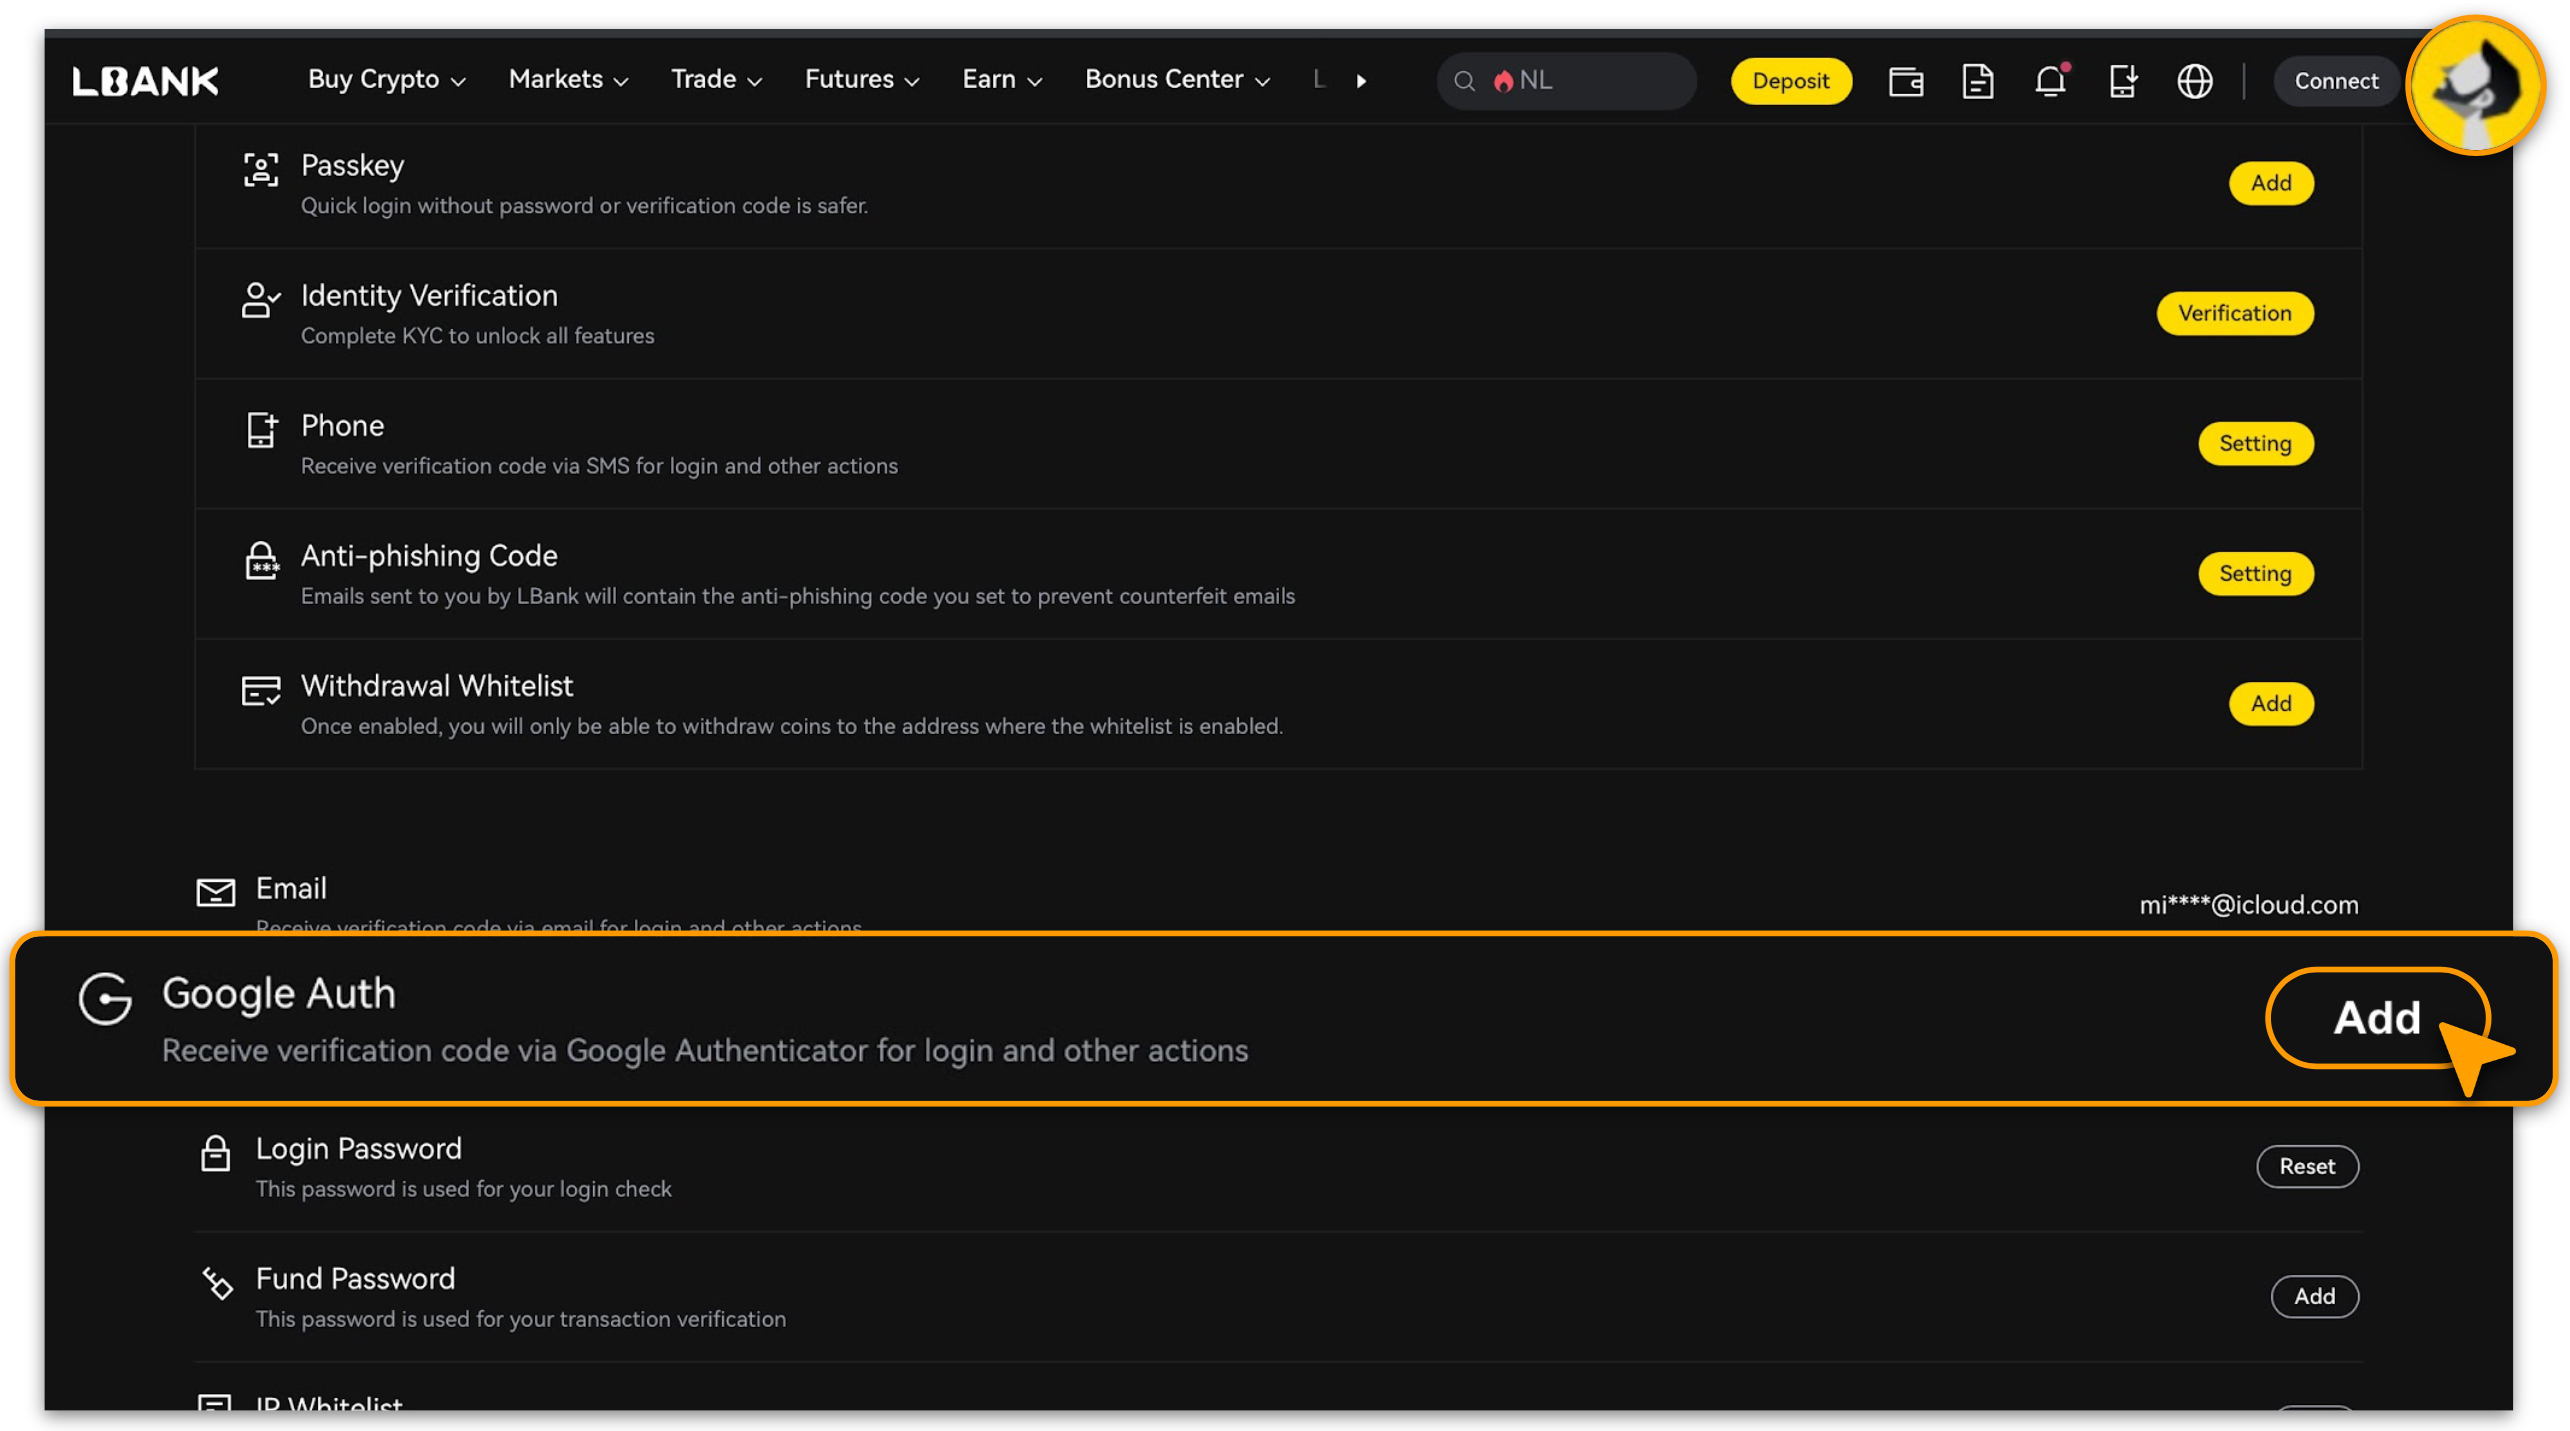This screenshot has width=2570, height=1431.
Task: Open the language globe icon
Action: [x=2194, y=81]
